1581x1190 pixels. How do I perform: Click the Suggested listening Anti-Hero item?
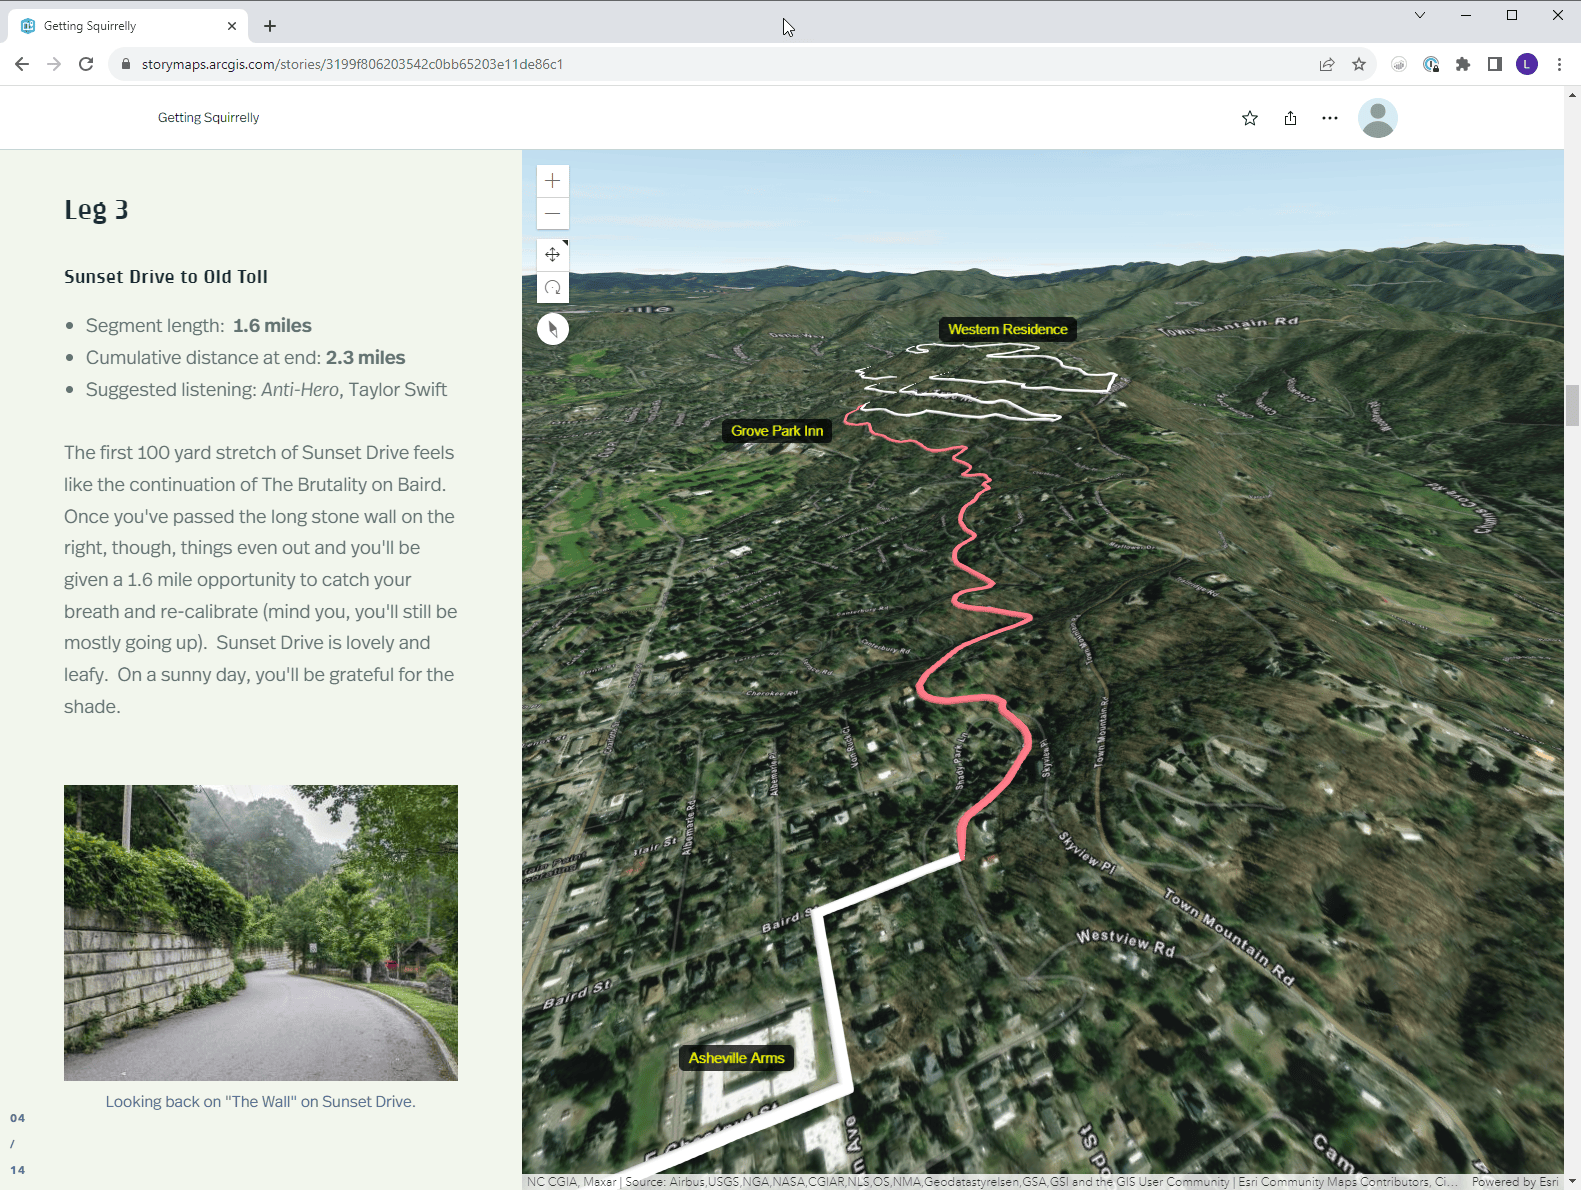tap(266, 390)
